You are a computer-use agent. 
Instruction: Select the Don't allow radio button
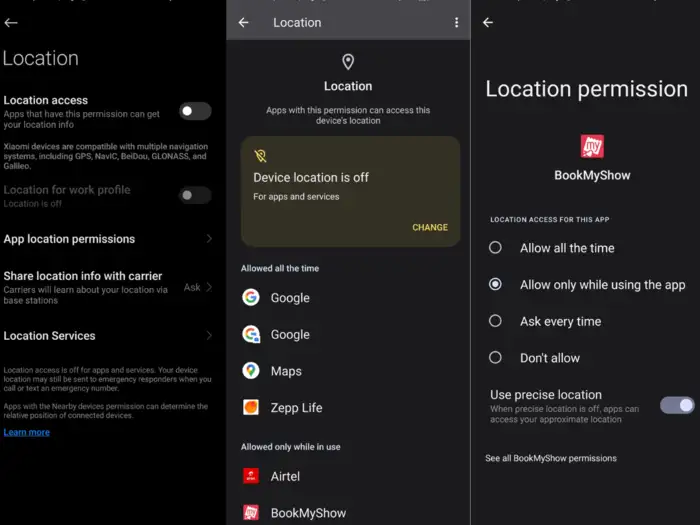pos(495,357)
